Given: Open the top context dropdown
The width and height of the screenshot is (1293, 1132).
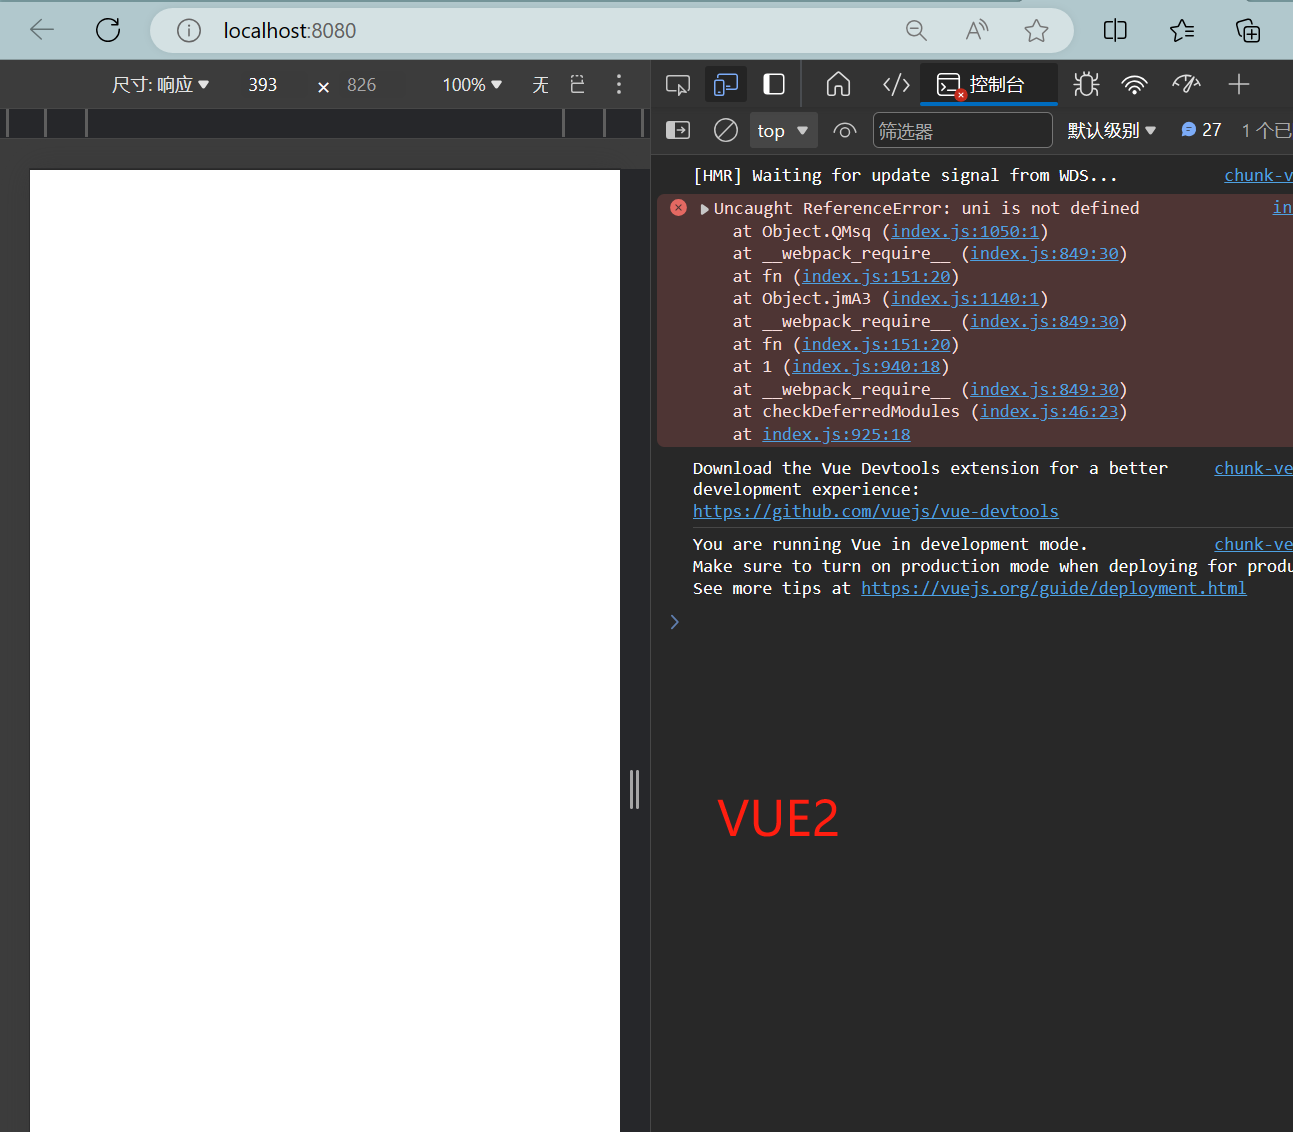Looking at the screenshot, I should (x=783, y=130).
